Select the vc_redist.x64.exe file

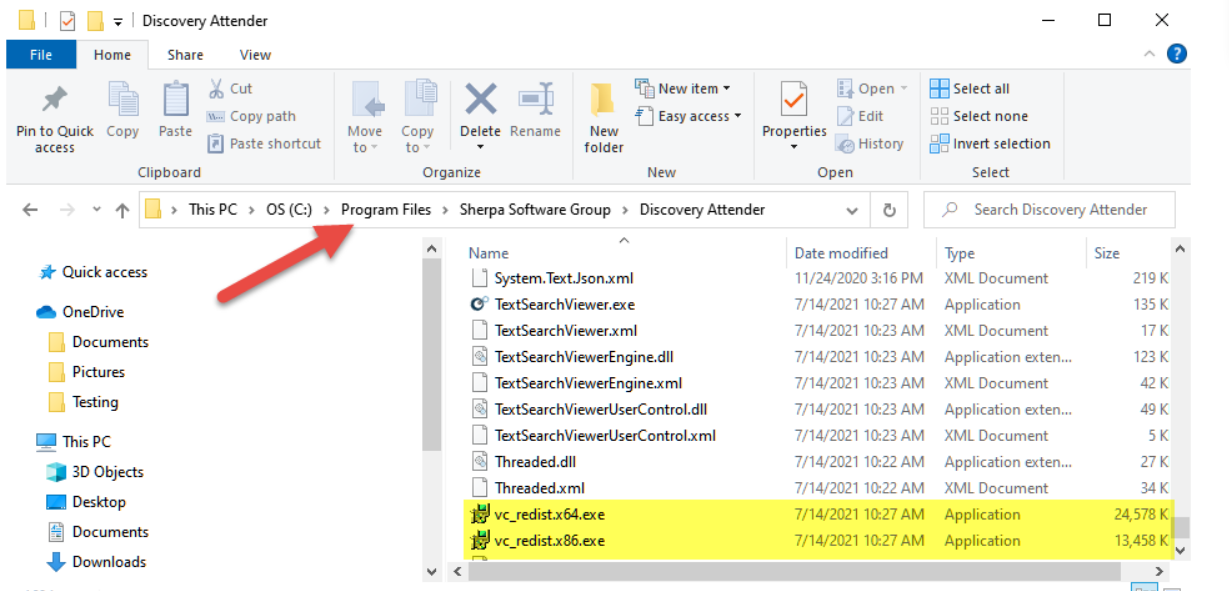pyautogui.click(x=549, y=515)
